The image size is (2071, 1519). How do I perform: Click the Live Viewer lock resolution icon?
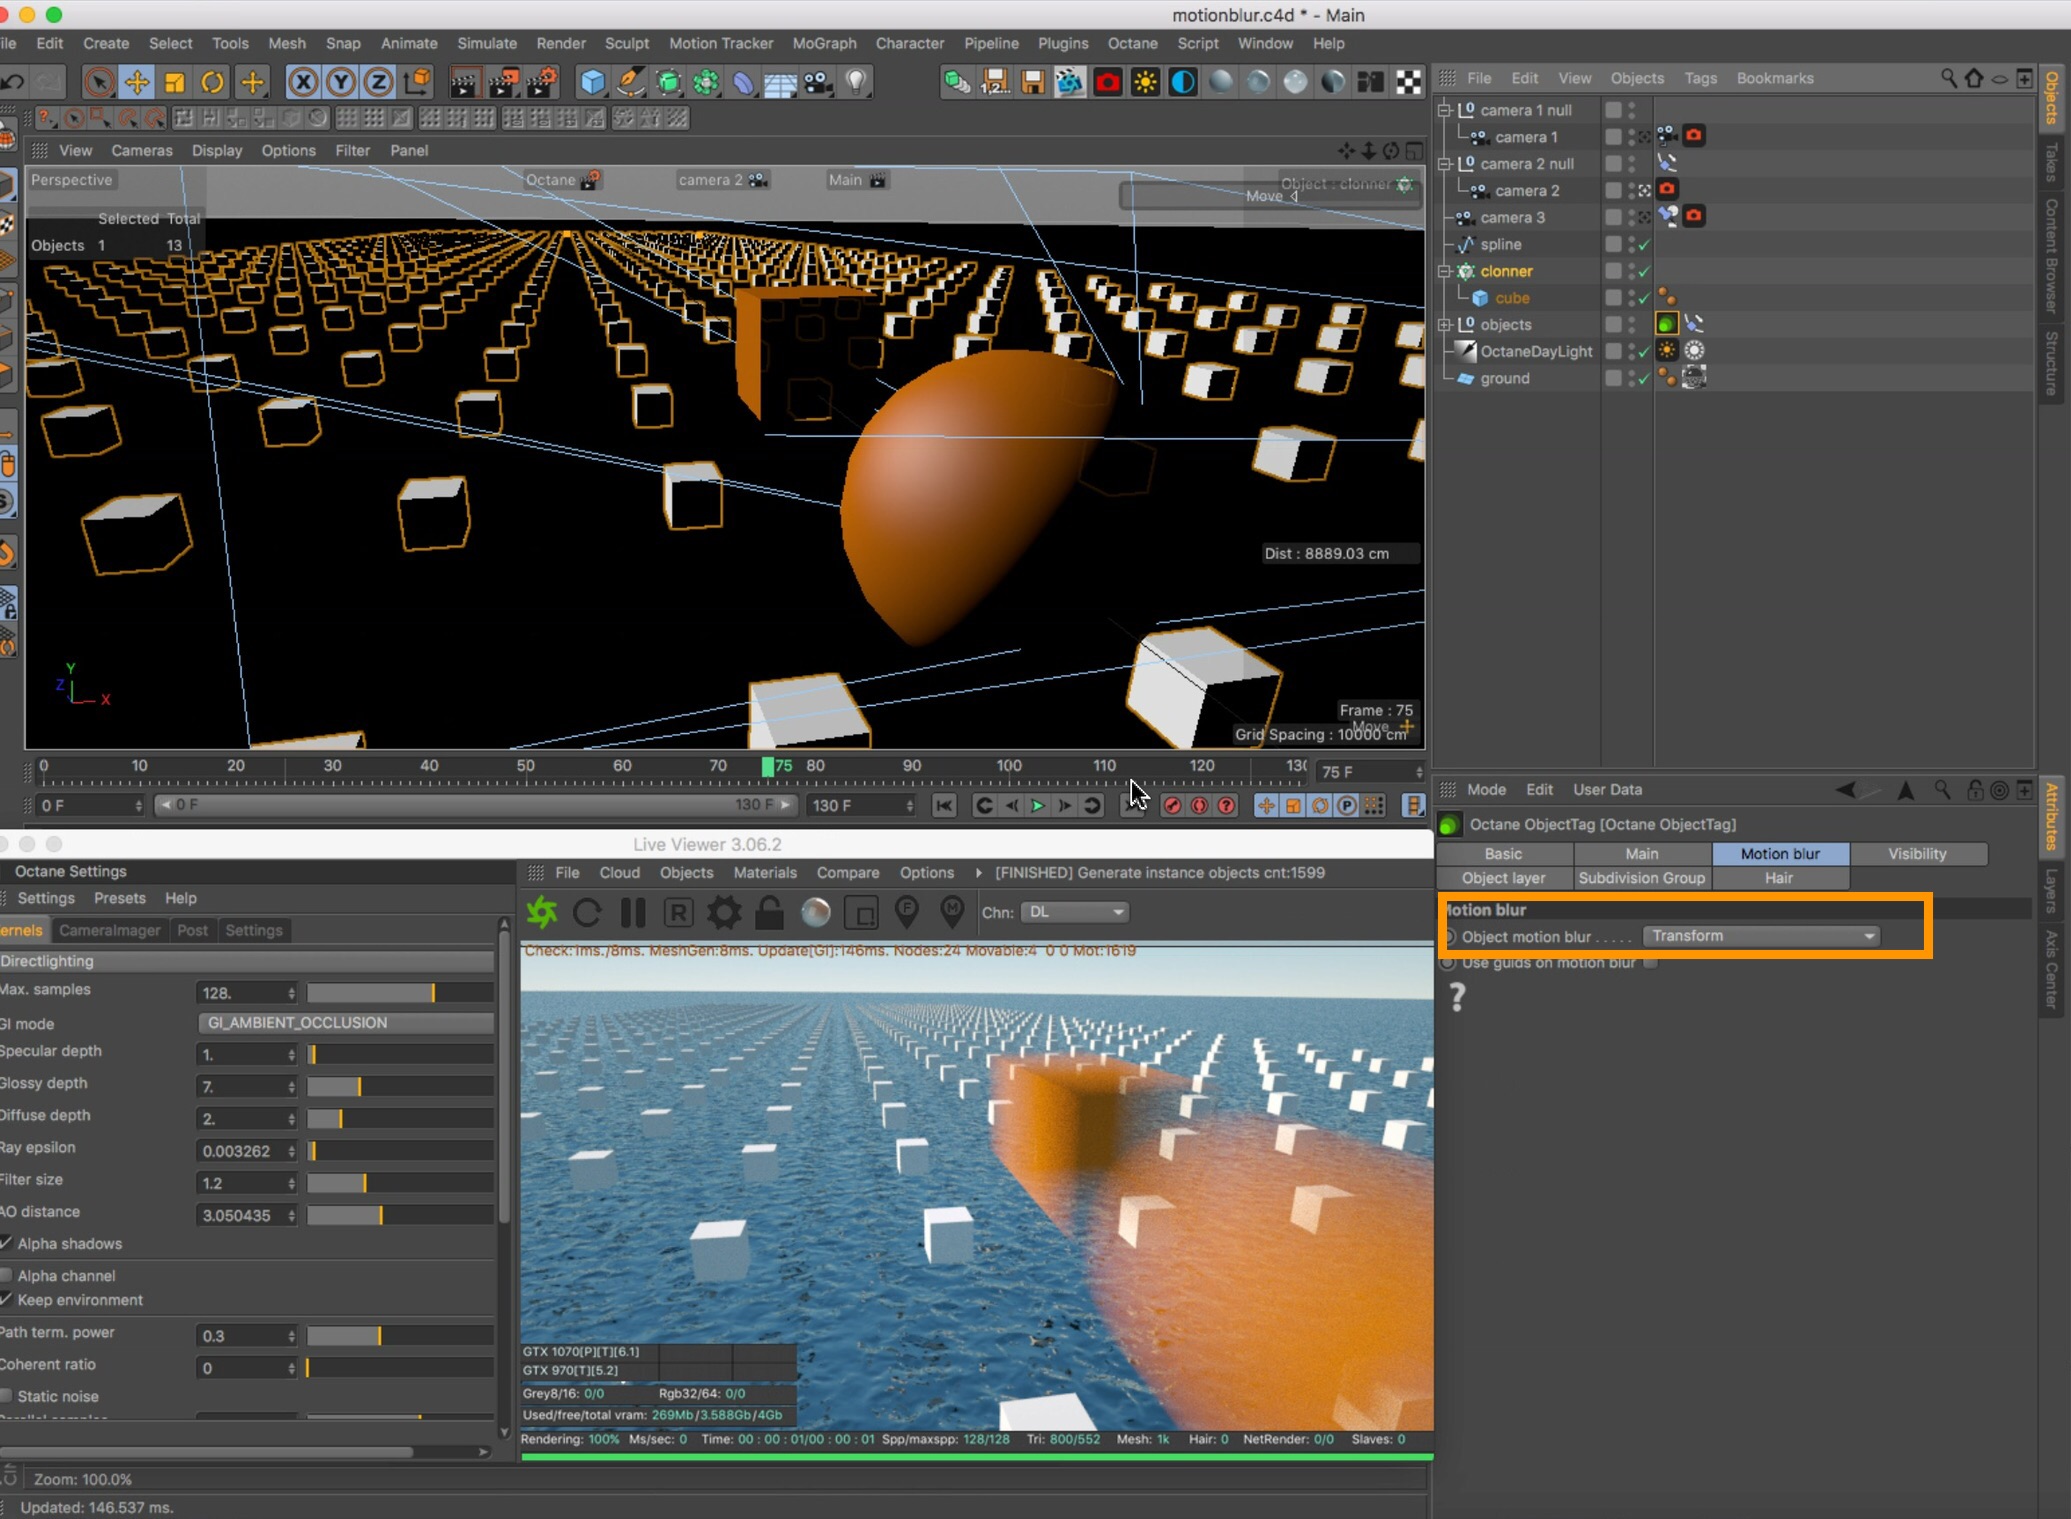pos(769,912)
